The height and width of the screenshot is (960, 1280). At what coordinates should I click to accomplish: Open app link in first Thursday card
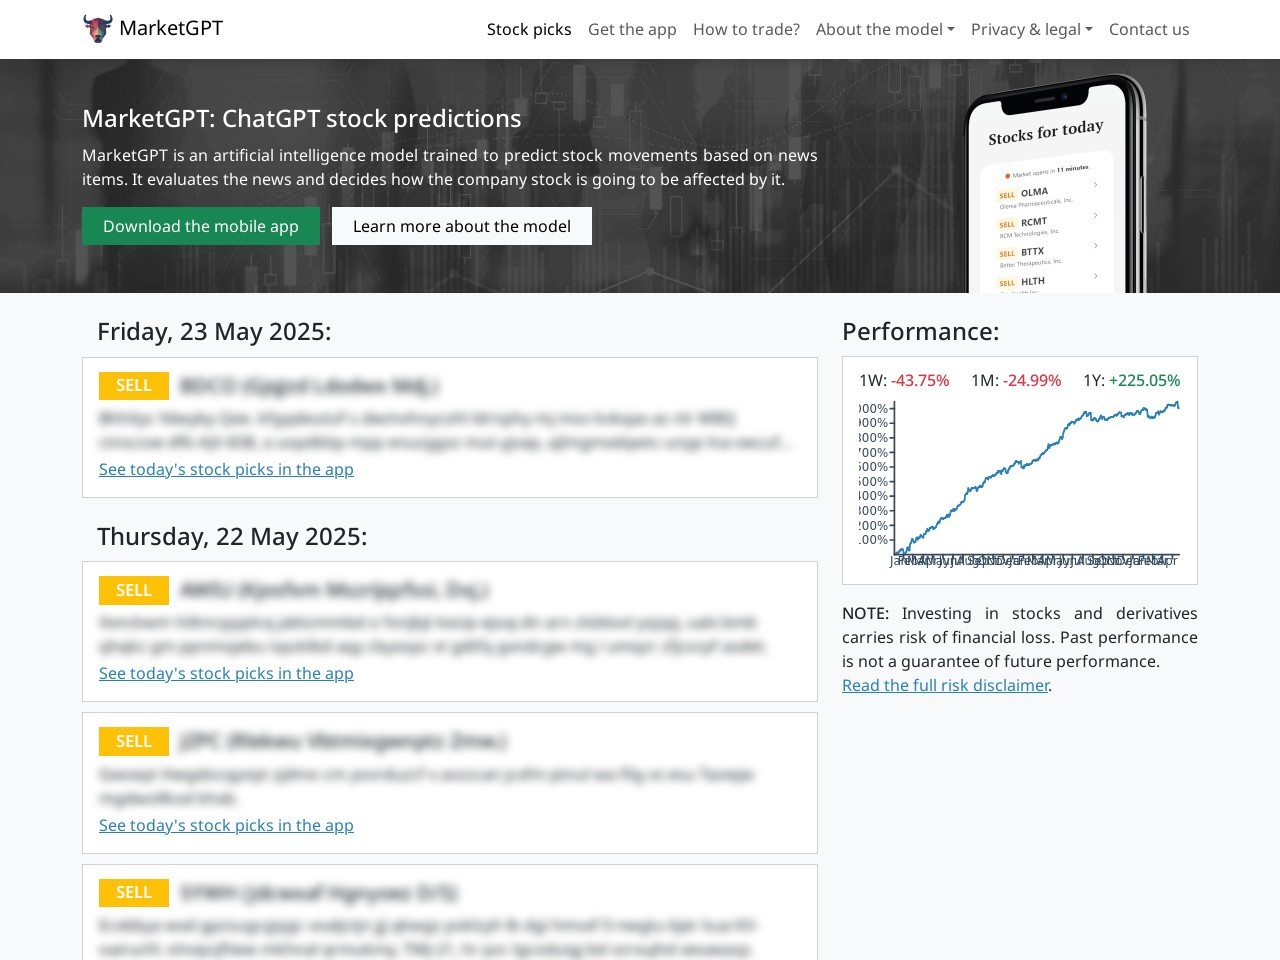(226, 673)
